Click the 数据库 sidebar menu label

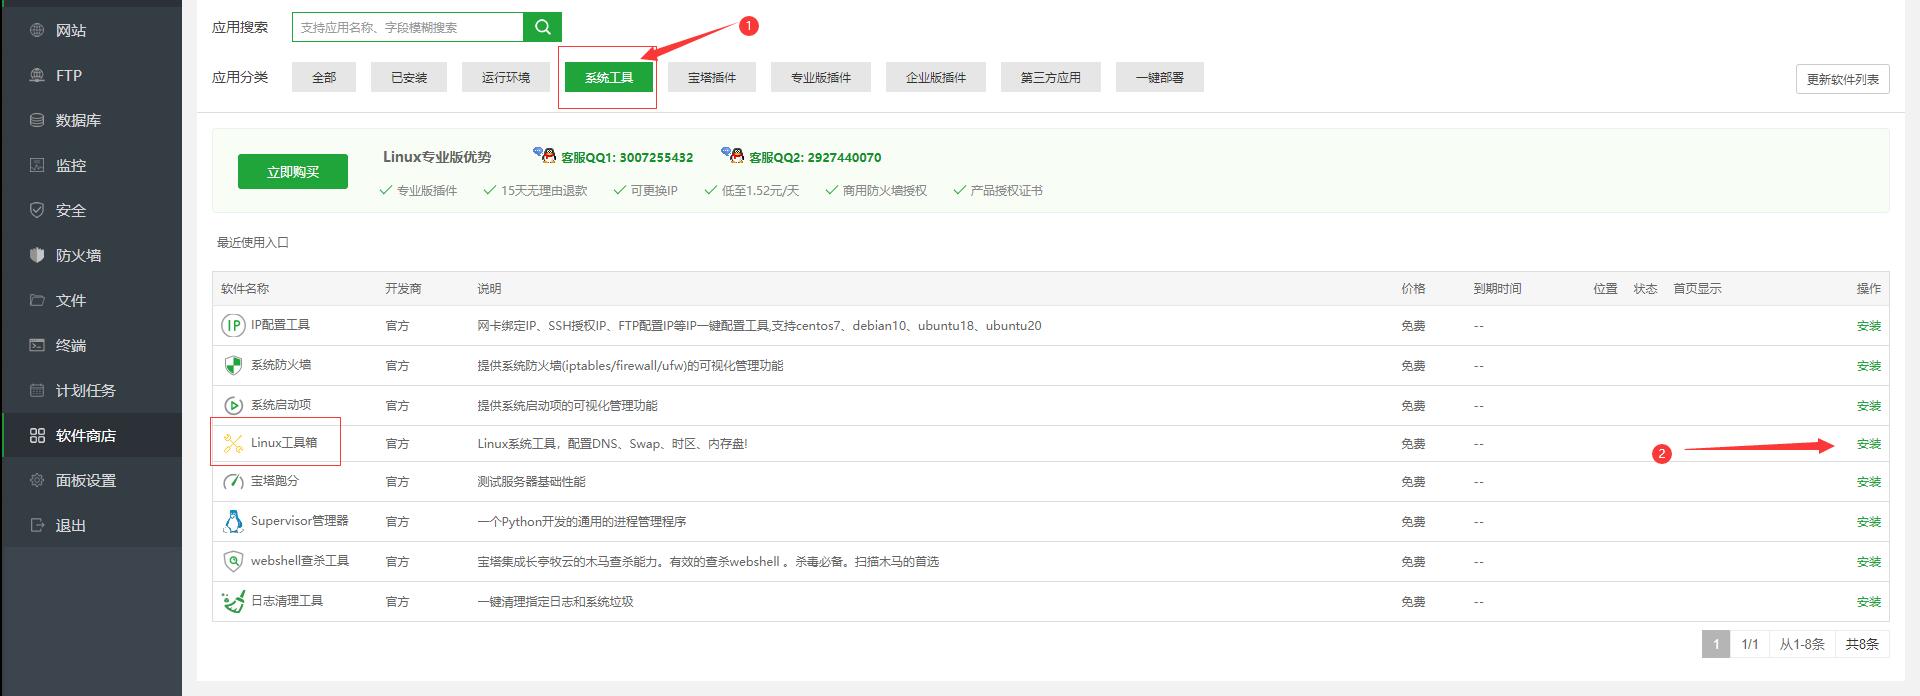(78, 120)
